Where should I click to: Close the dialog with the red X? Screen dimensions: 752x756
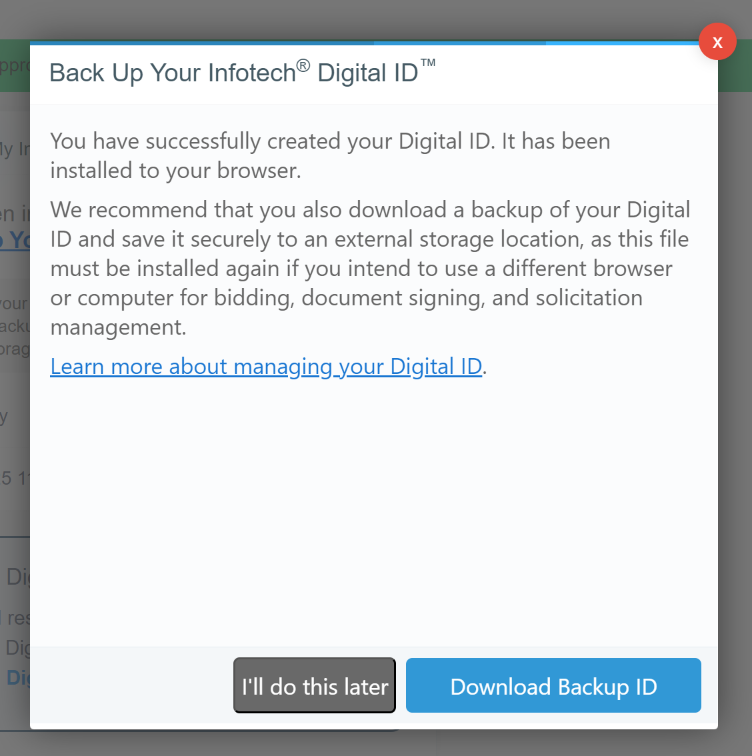pos(717,41)
